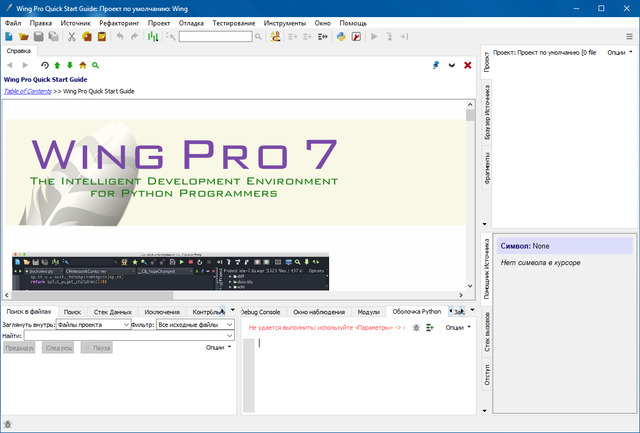Click the bug icon in Python shell panel
The width and height of the screenshot is (640, 433).
tap(415, 327)
